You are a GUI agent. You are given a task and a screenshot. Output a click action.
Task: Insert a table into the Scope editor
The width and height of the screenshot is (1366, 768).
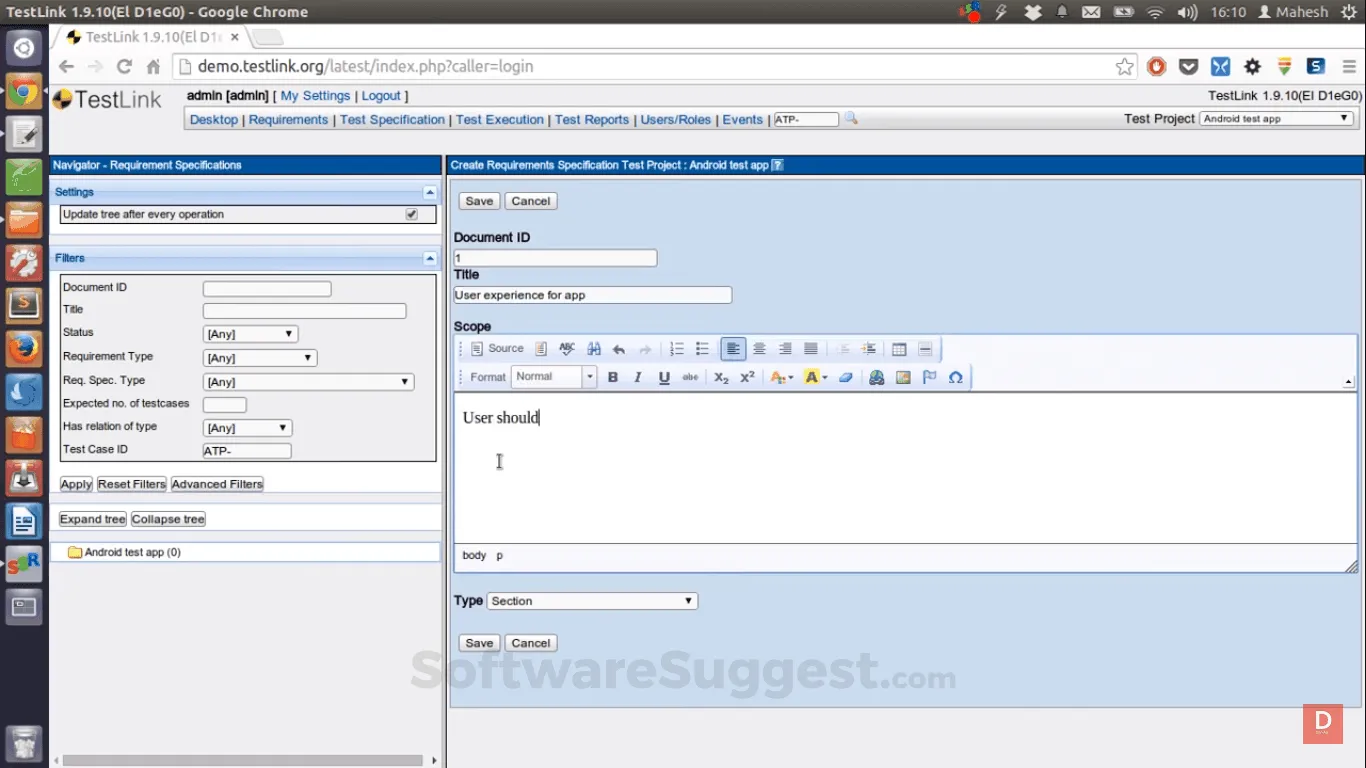coord(899,349)
